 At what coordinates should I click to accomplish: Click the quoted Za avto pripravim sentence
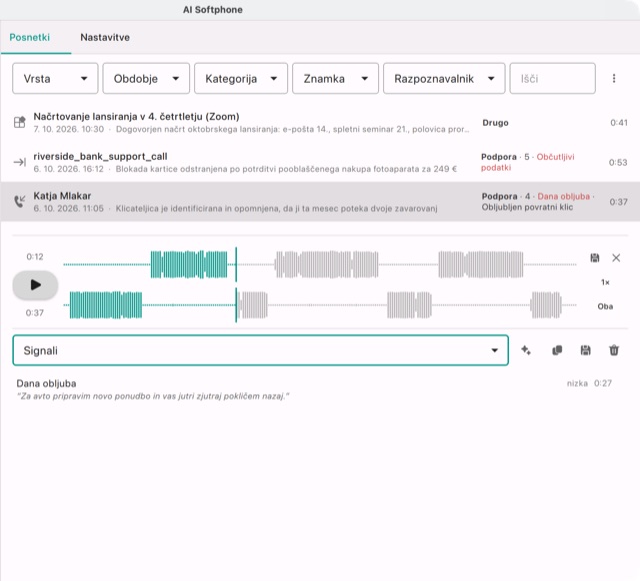[153, 396]
